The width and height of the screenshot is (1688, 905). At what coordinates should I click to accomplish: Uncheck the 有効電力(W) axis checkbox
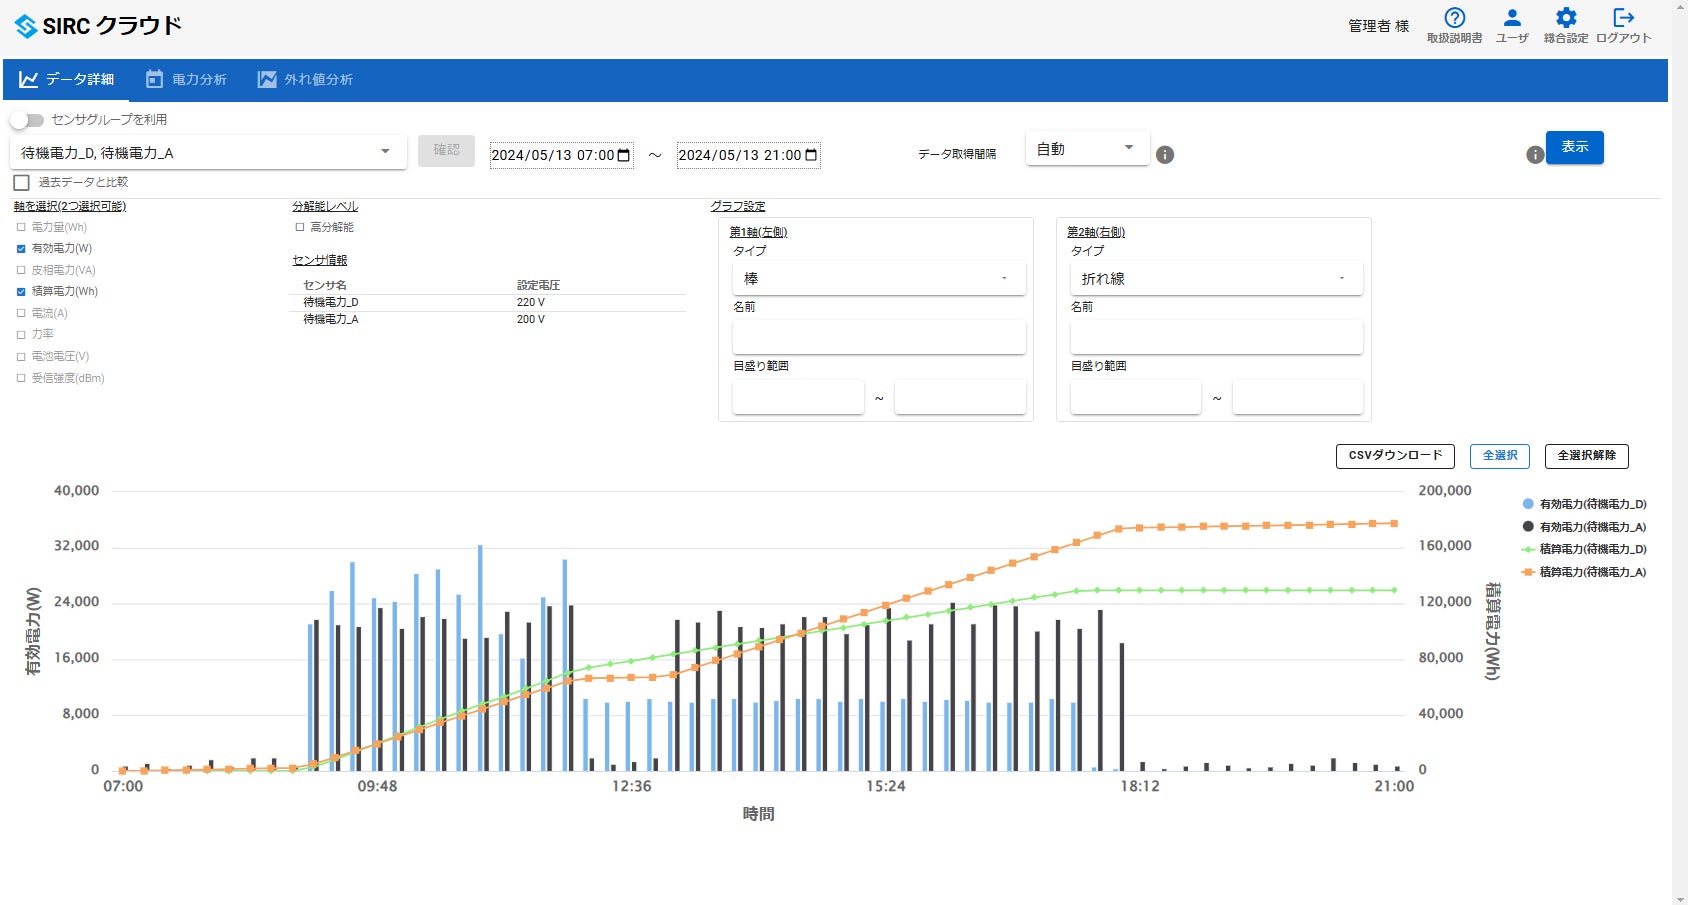[21, 249]
